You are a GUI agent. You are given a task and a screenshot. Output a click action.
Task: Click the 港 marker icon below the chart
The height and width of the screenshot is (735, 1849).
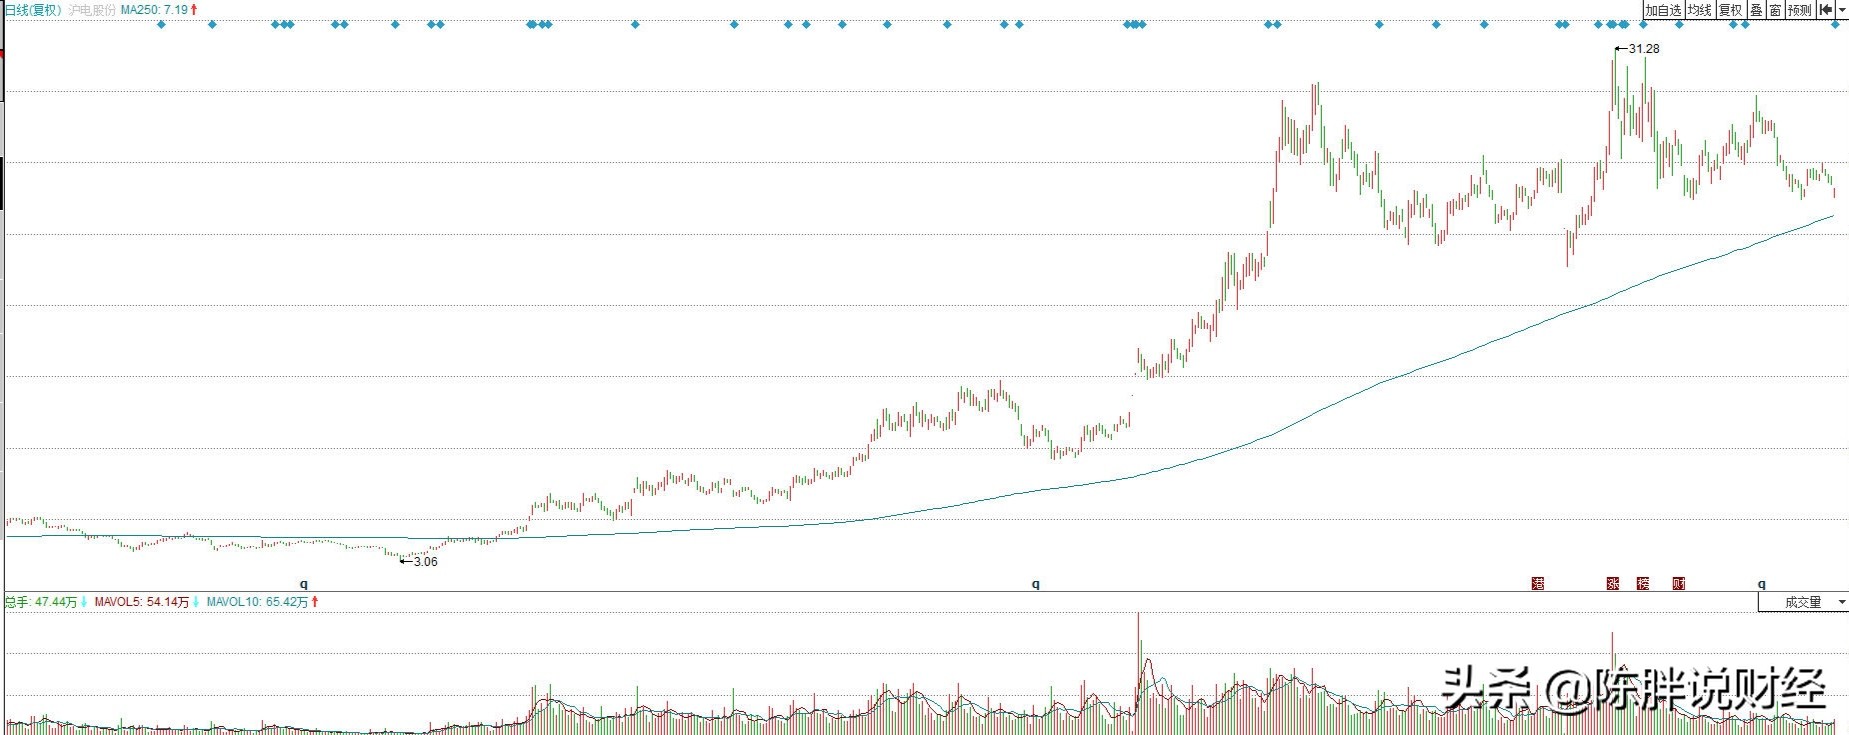[x=1538, y=584]
